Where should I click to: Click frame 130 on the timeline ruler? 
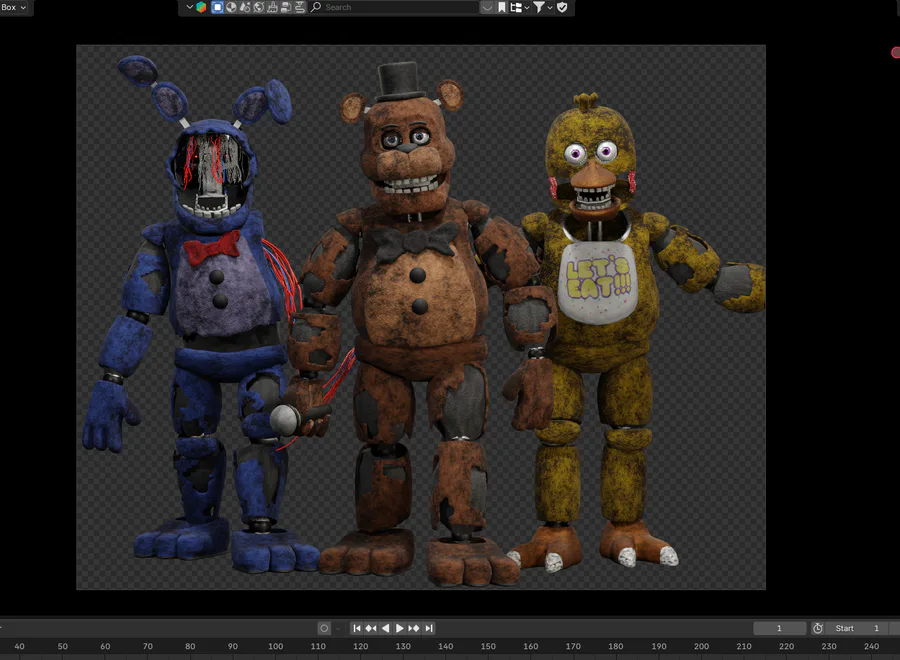[x=403, y=646]
